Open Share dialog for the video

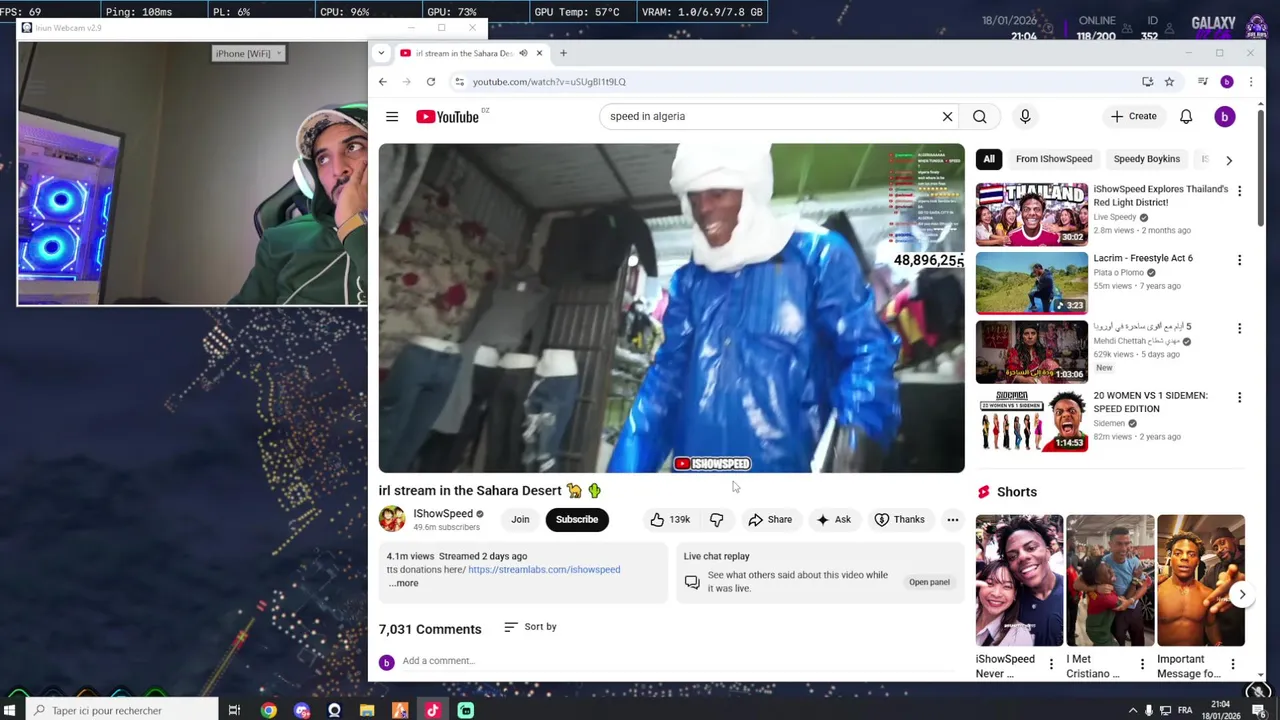[770, 519]
